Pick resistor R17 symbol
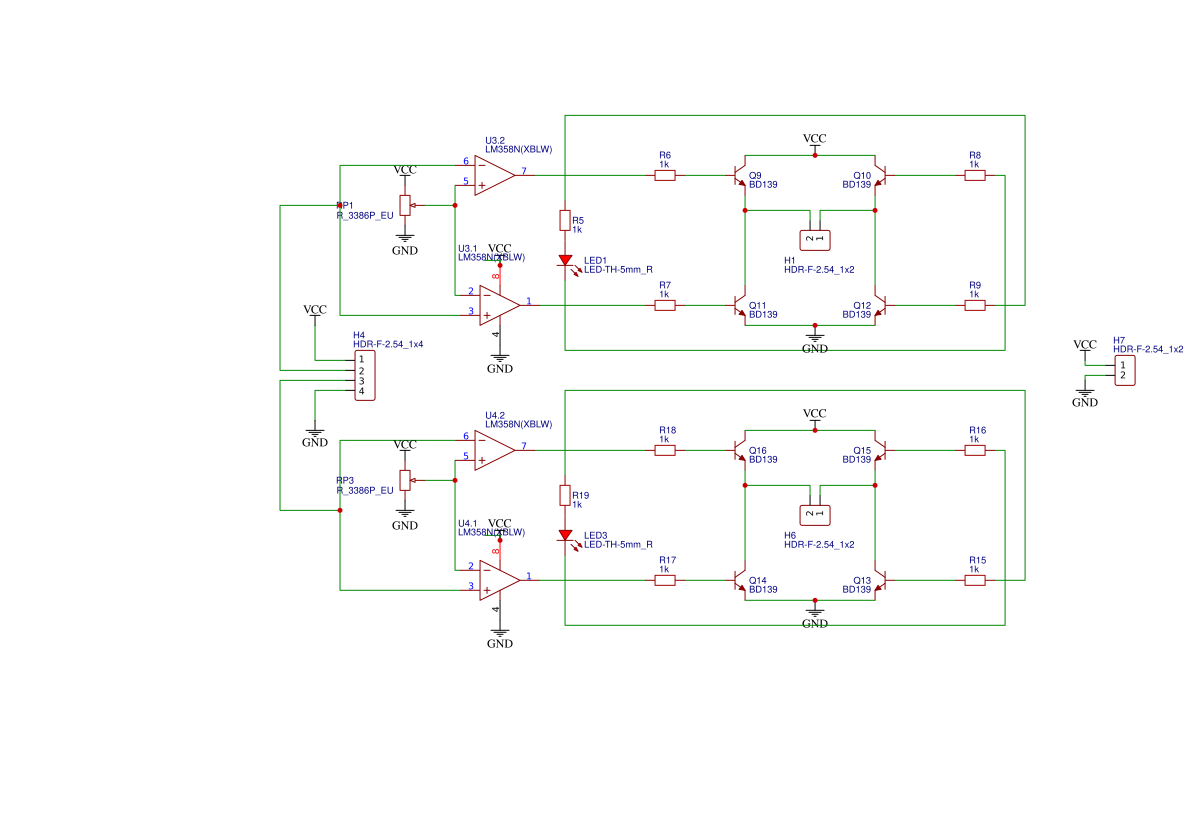The width and height of the screenshot is (1194, 827). pos(665,580)
